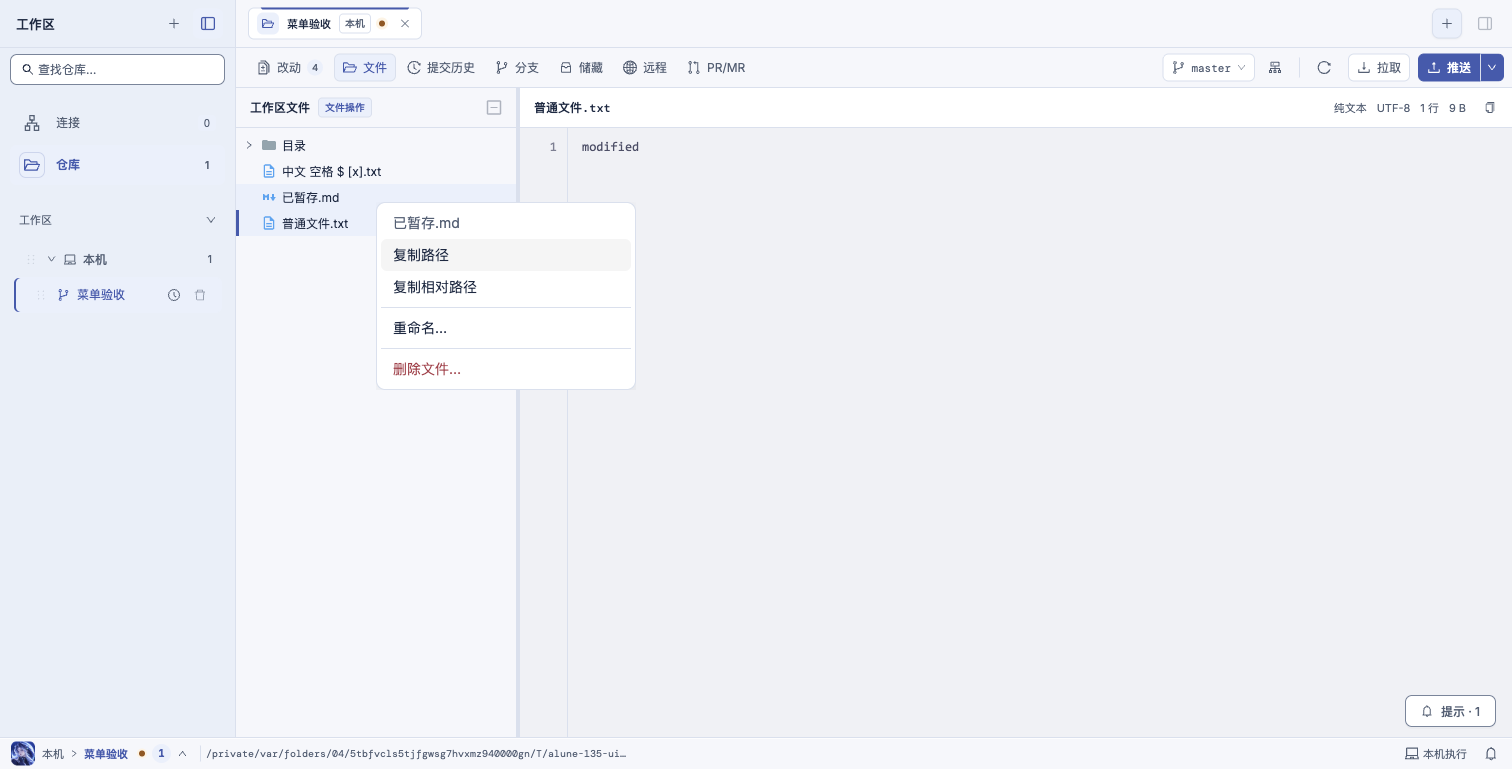The height and width of the screenshot is (769, 1512).
Task: Select 普通文件.txt in the file tree
Action: [307, 224]
